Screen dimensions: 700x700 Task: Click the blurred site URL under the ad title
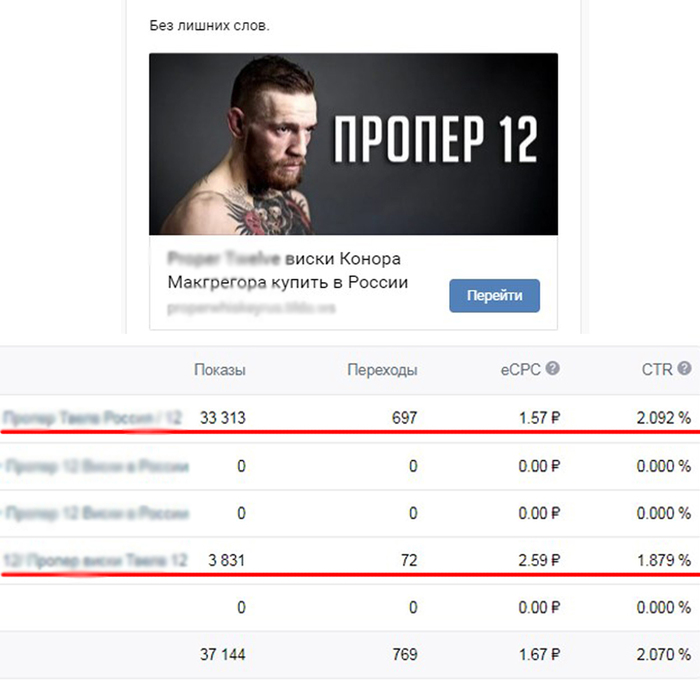(x=251, y=308)
